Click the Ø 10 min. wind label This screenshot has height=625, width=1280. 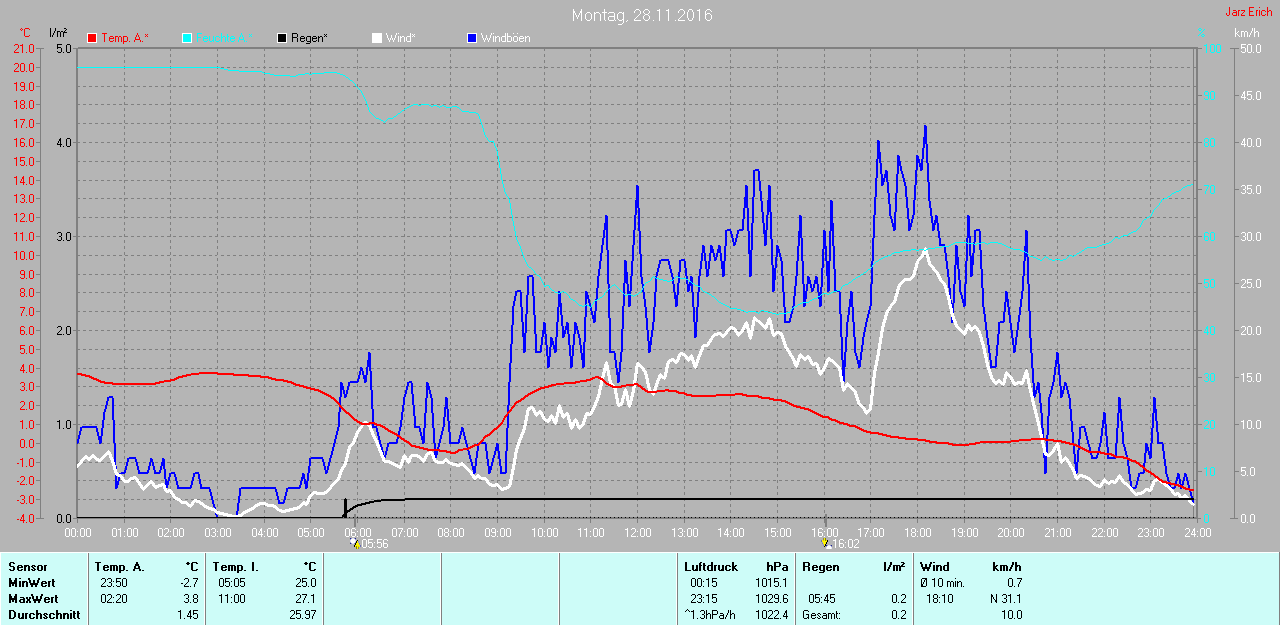943,582
